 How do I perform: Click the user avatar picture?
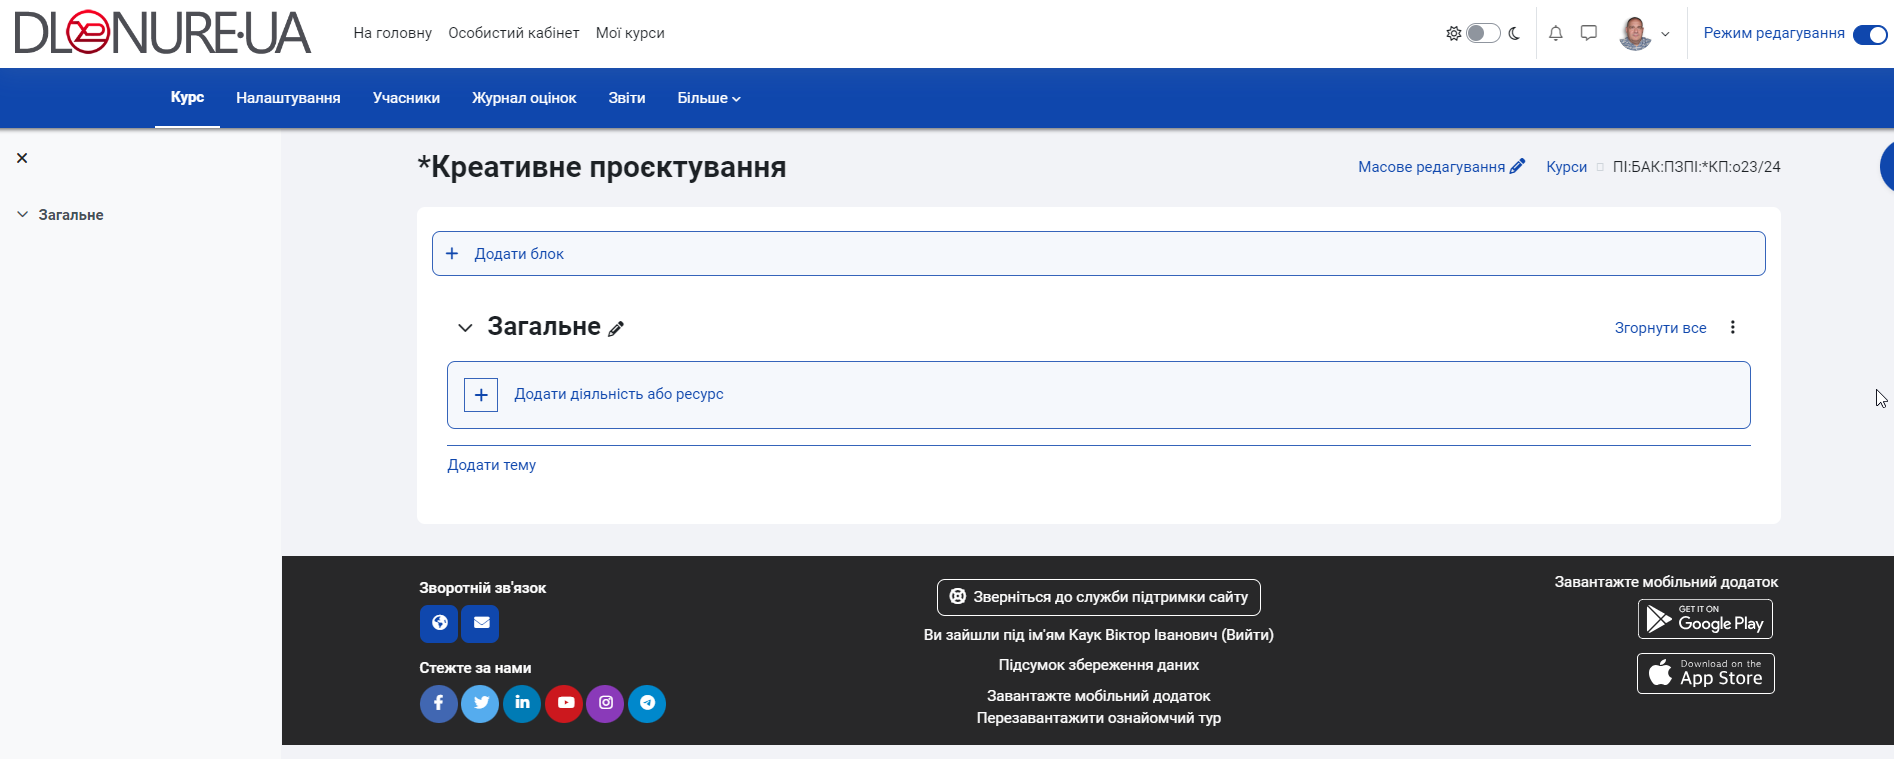coord(1635,33)
